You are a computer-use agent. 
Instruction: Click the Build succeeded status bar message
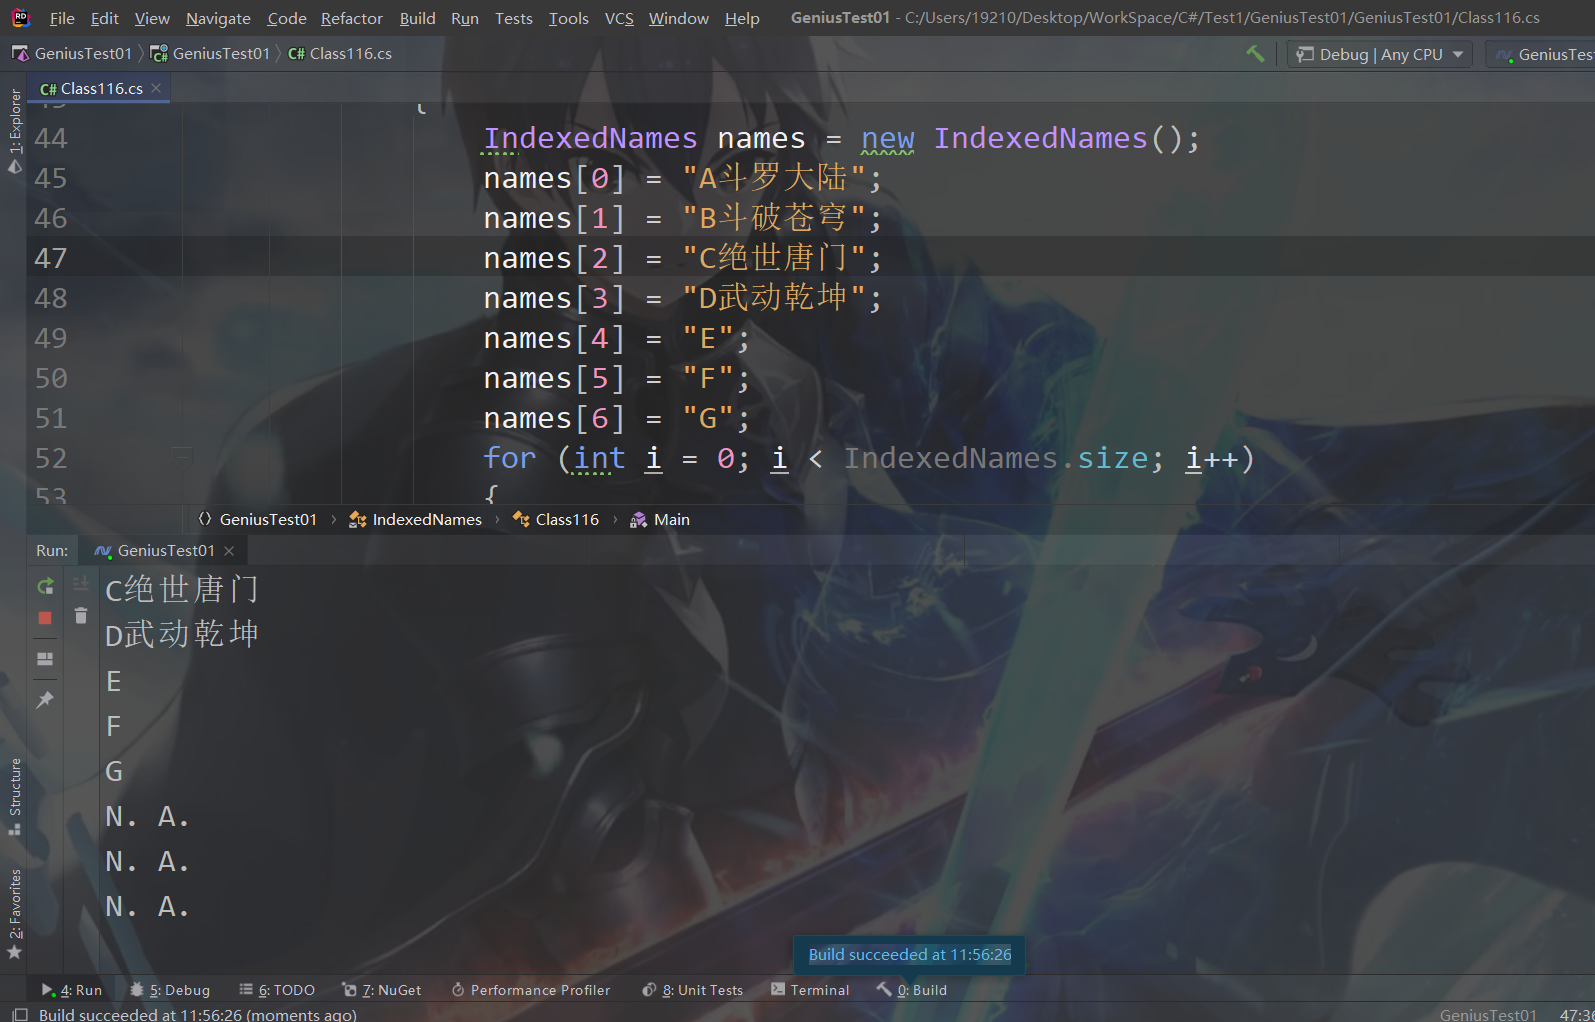pyautogui.click(x=198, y=1014)
